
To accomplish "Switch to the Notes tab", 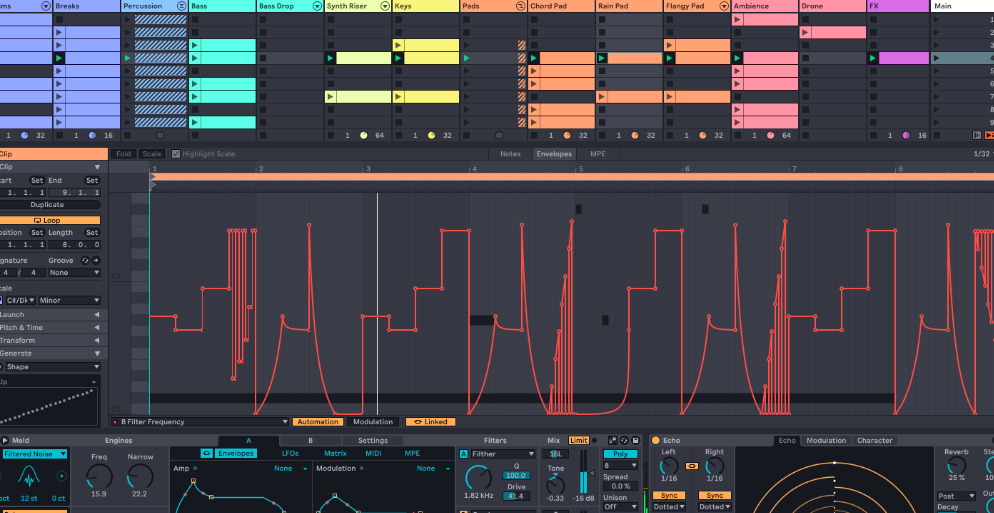I will point(510,154).
